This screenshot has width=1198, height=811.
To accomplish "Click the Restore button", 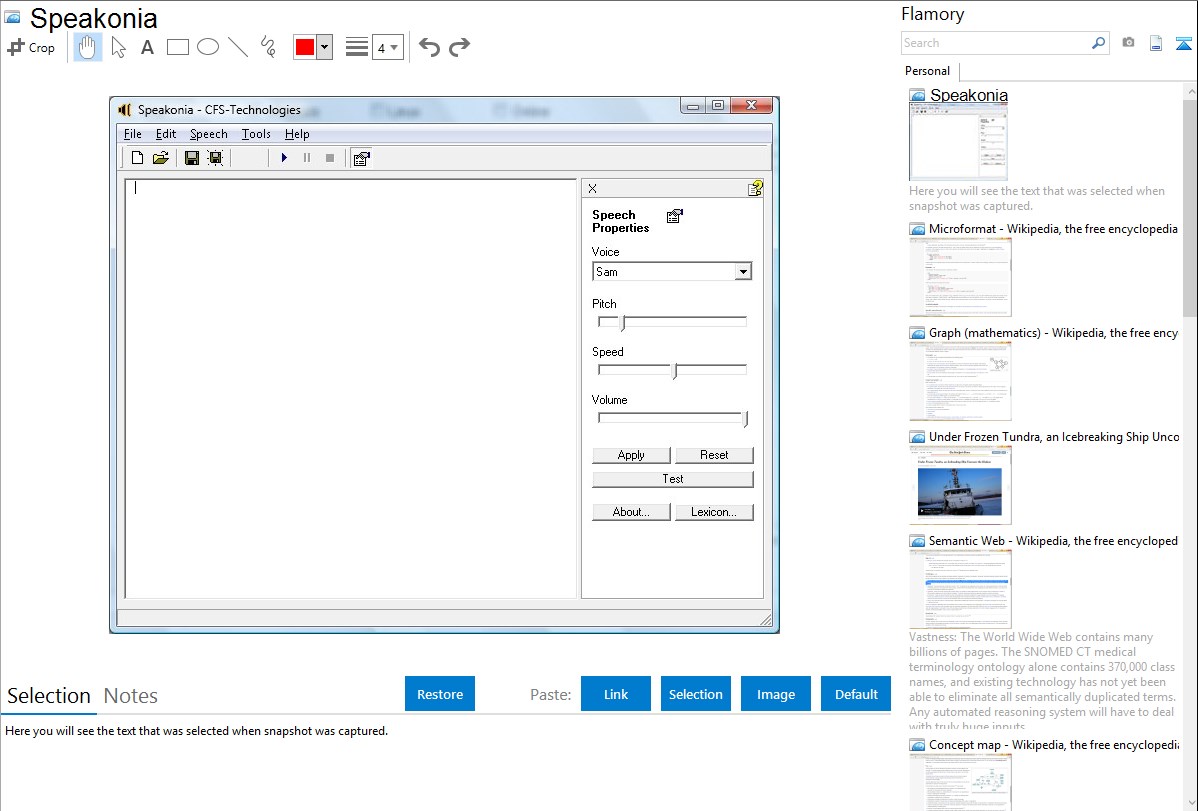I will click(440, 694).
